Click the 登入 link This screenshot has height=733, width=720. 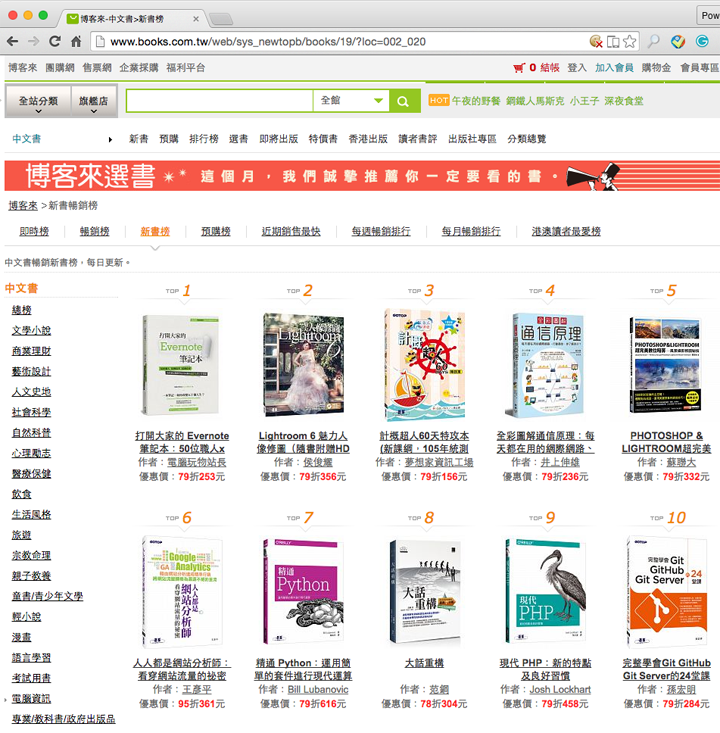(577, 68)
